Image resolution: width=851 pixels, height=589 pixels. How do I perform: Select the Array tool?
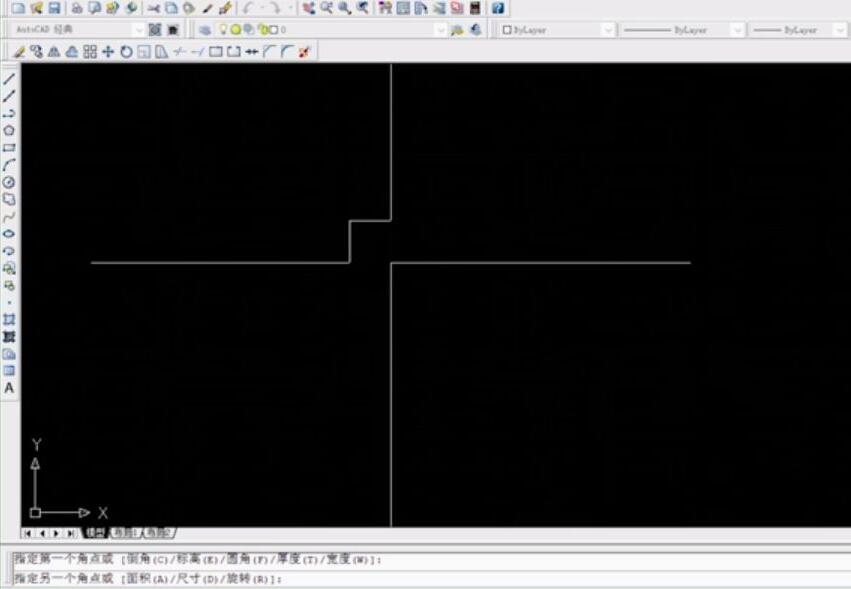pos(90,52)
